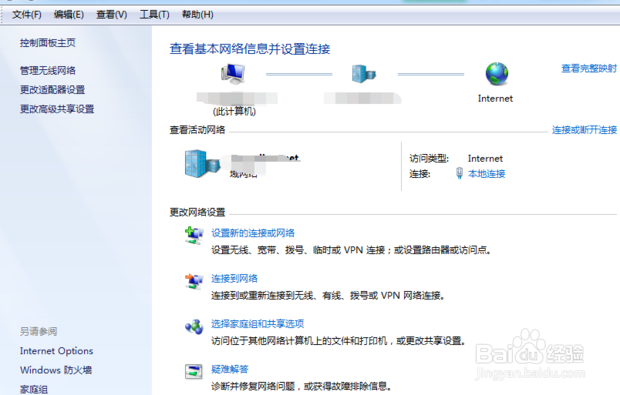Viewport: 620px width, 395px height.
Task: Click the network building icon in map
Action: click(363, 74)
